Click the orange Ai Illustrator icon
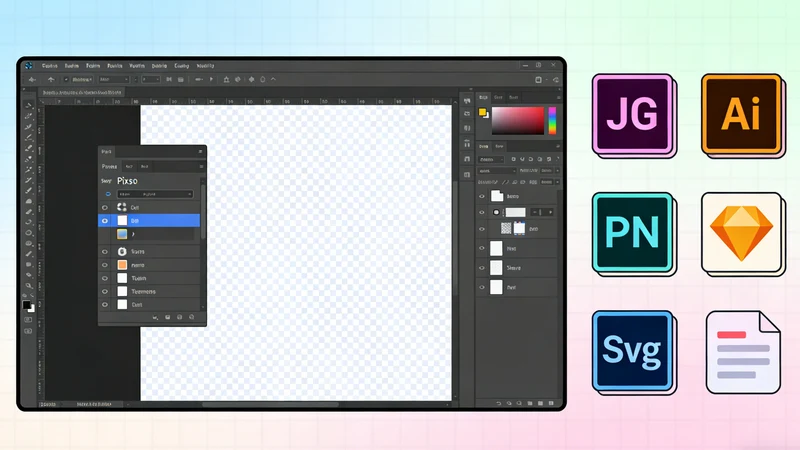Viewport: 800px width, 450px height. (742, 114)
